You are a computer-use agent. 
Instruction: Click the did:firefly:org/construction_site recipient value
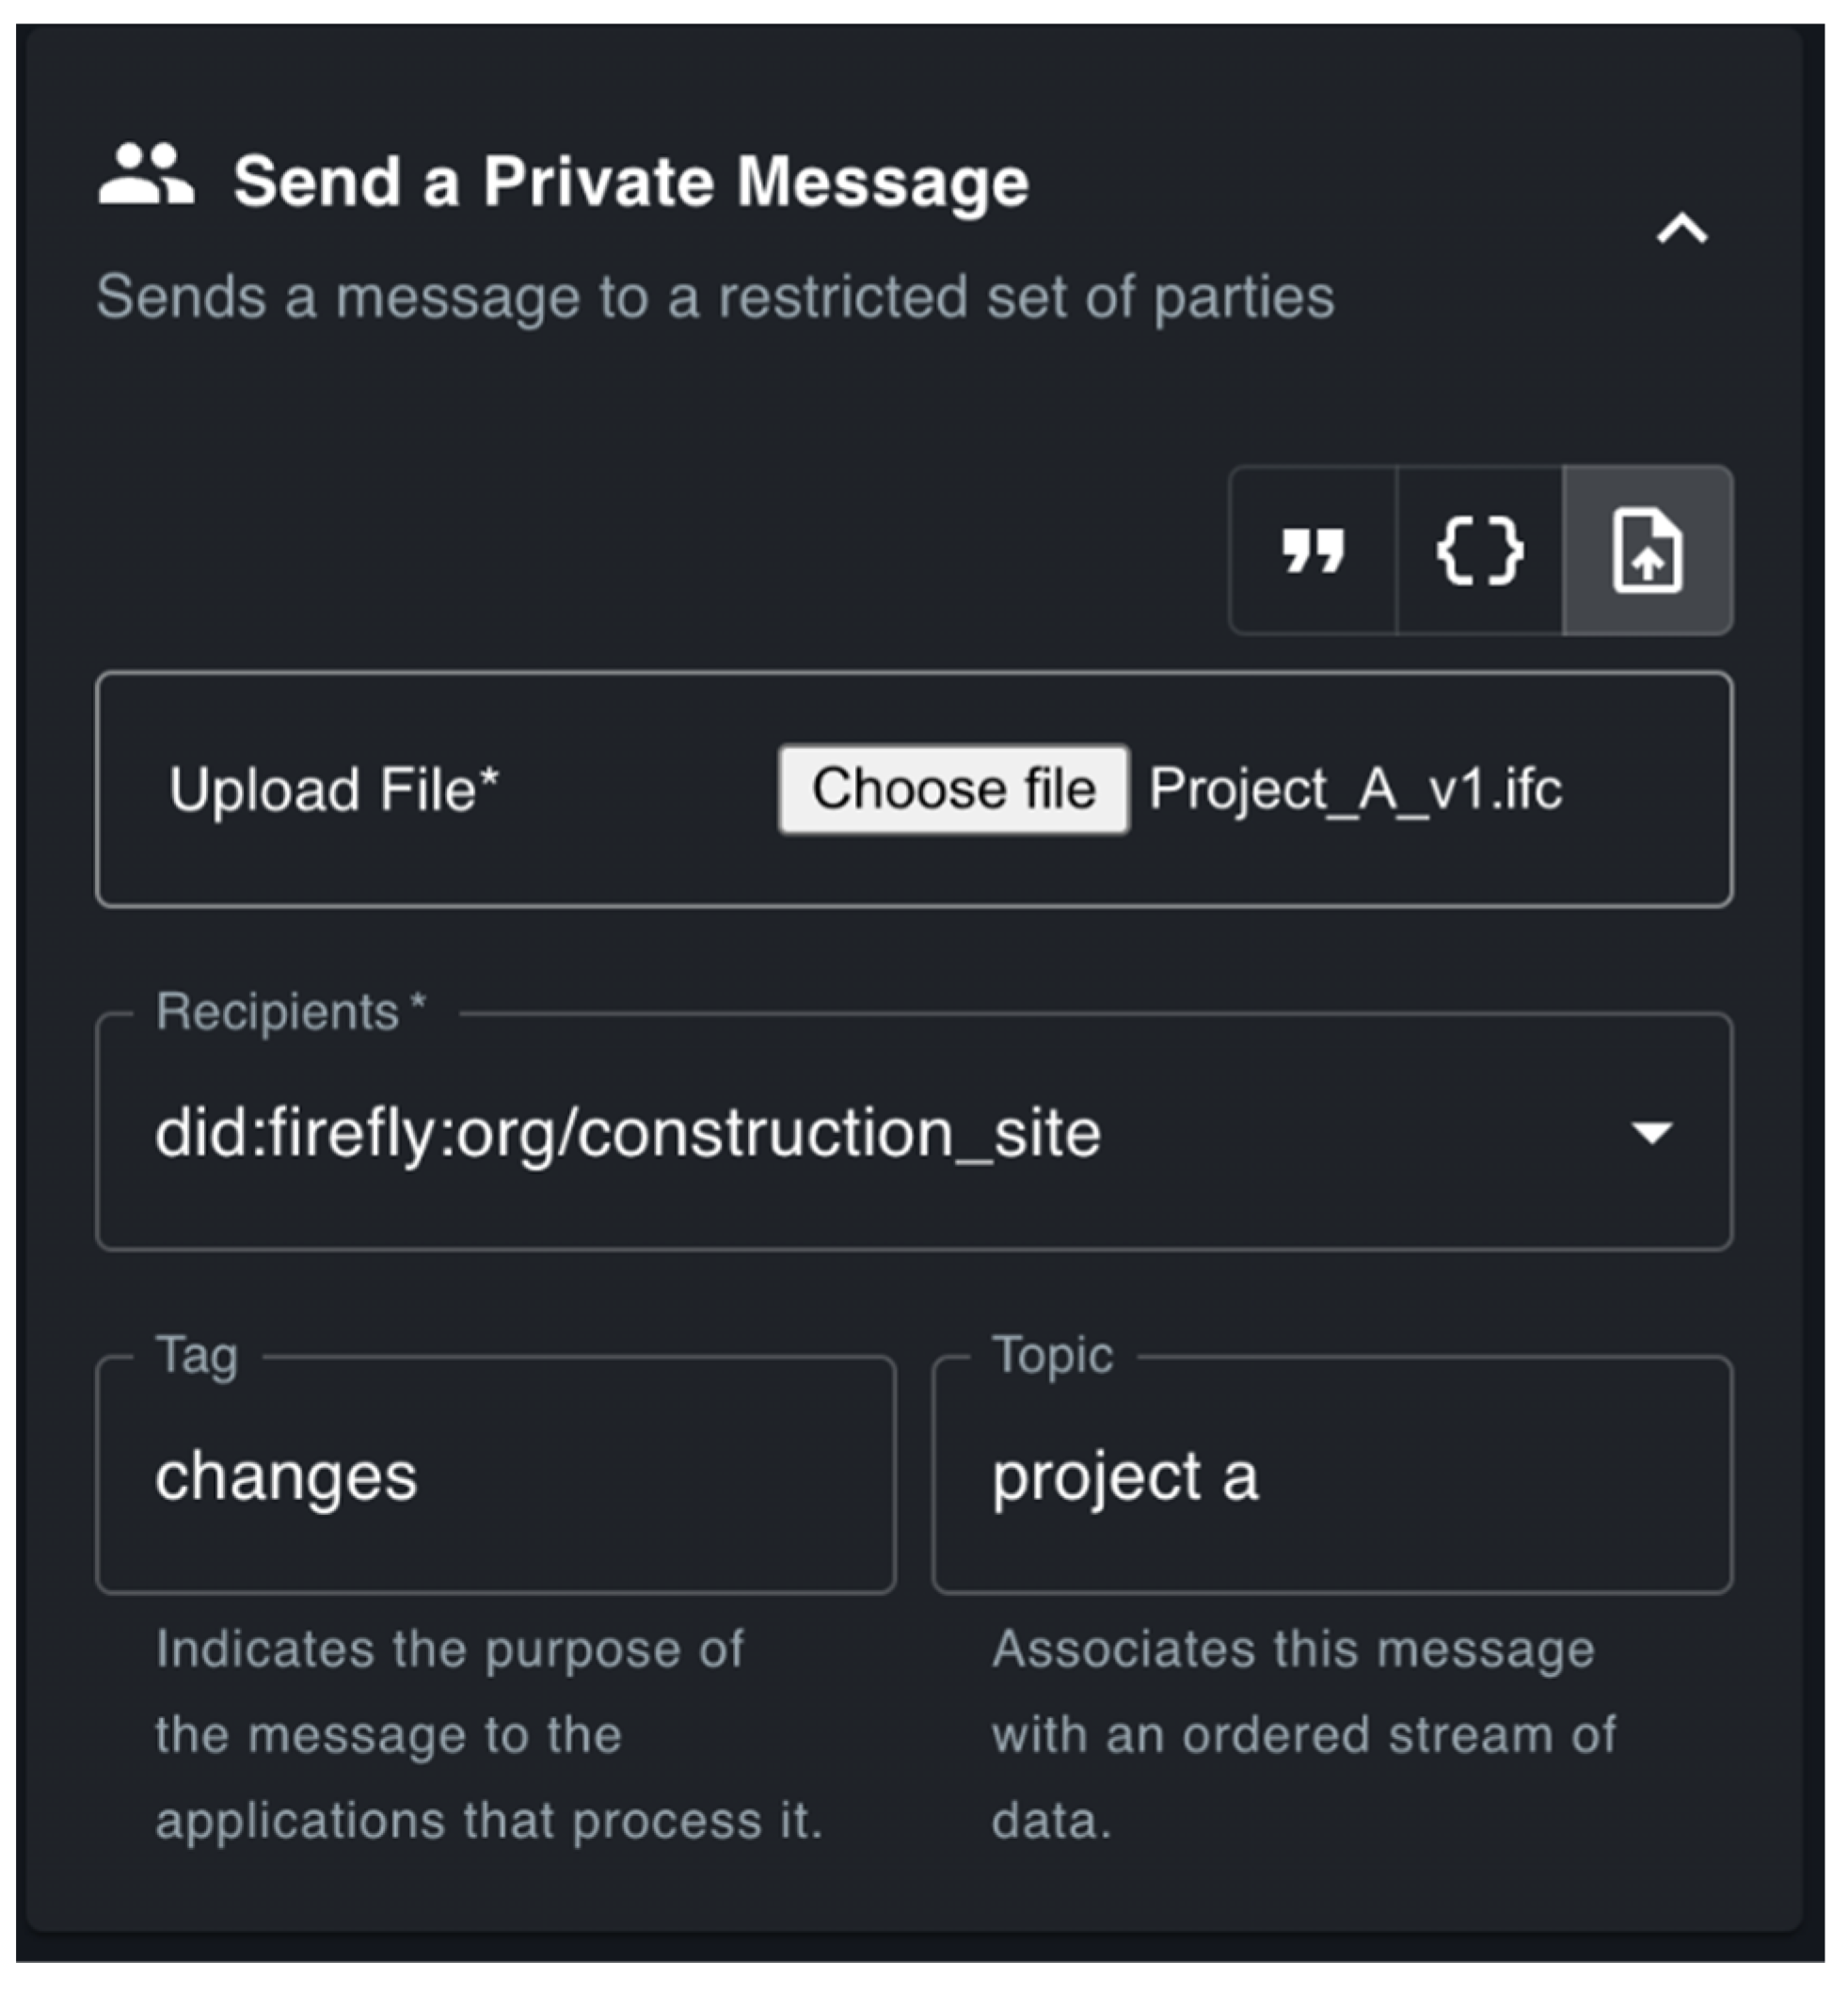tap(628, 1132)
